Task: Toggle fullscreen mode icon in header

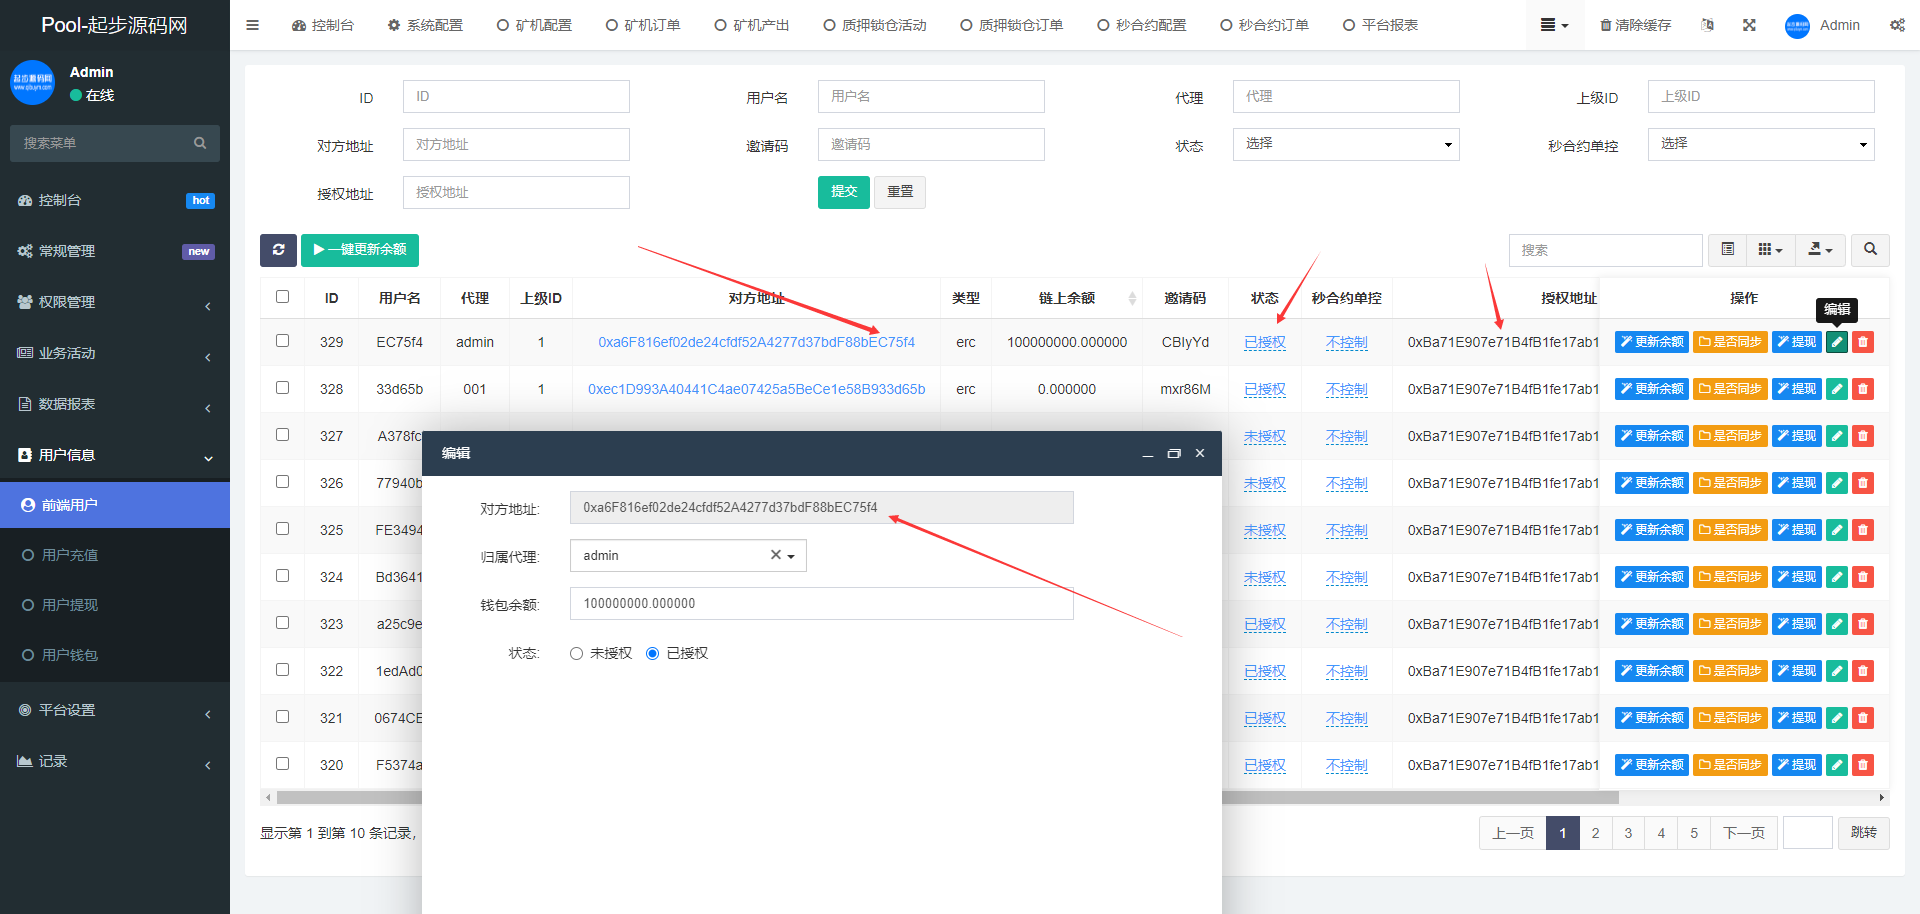Action: click(x=1749, y=25)
